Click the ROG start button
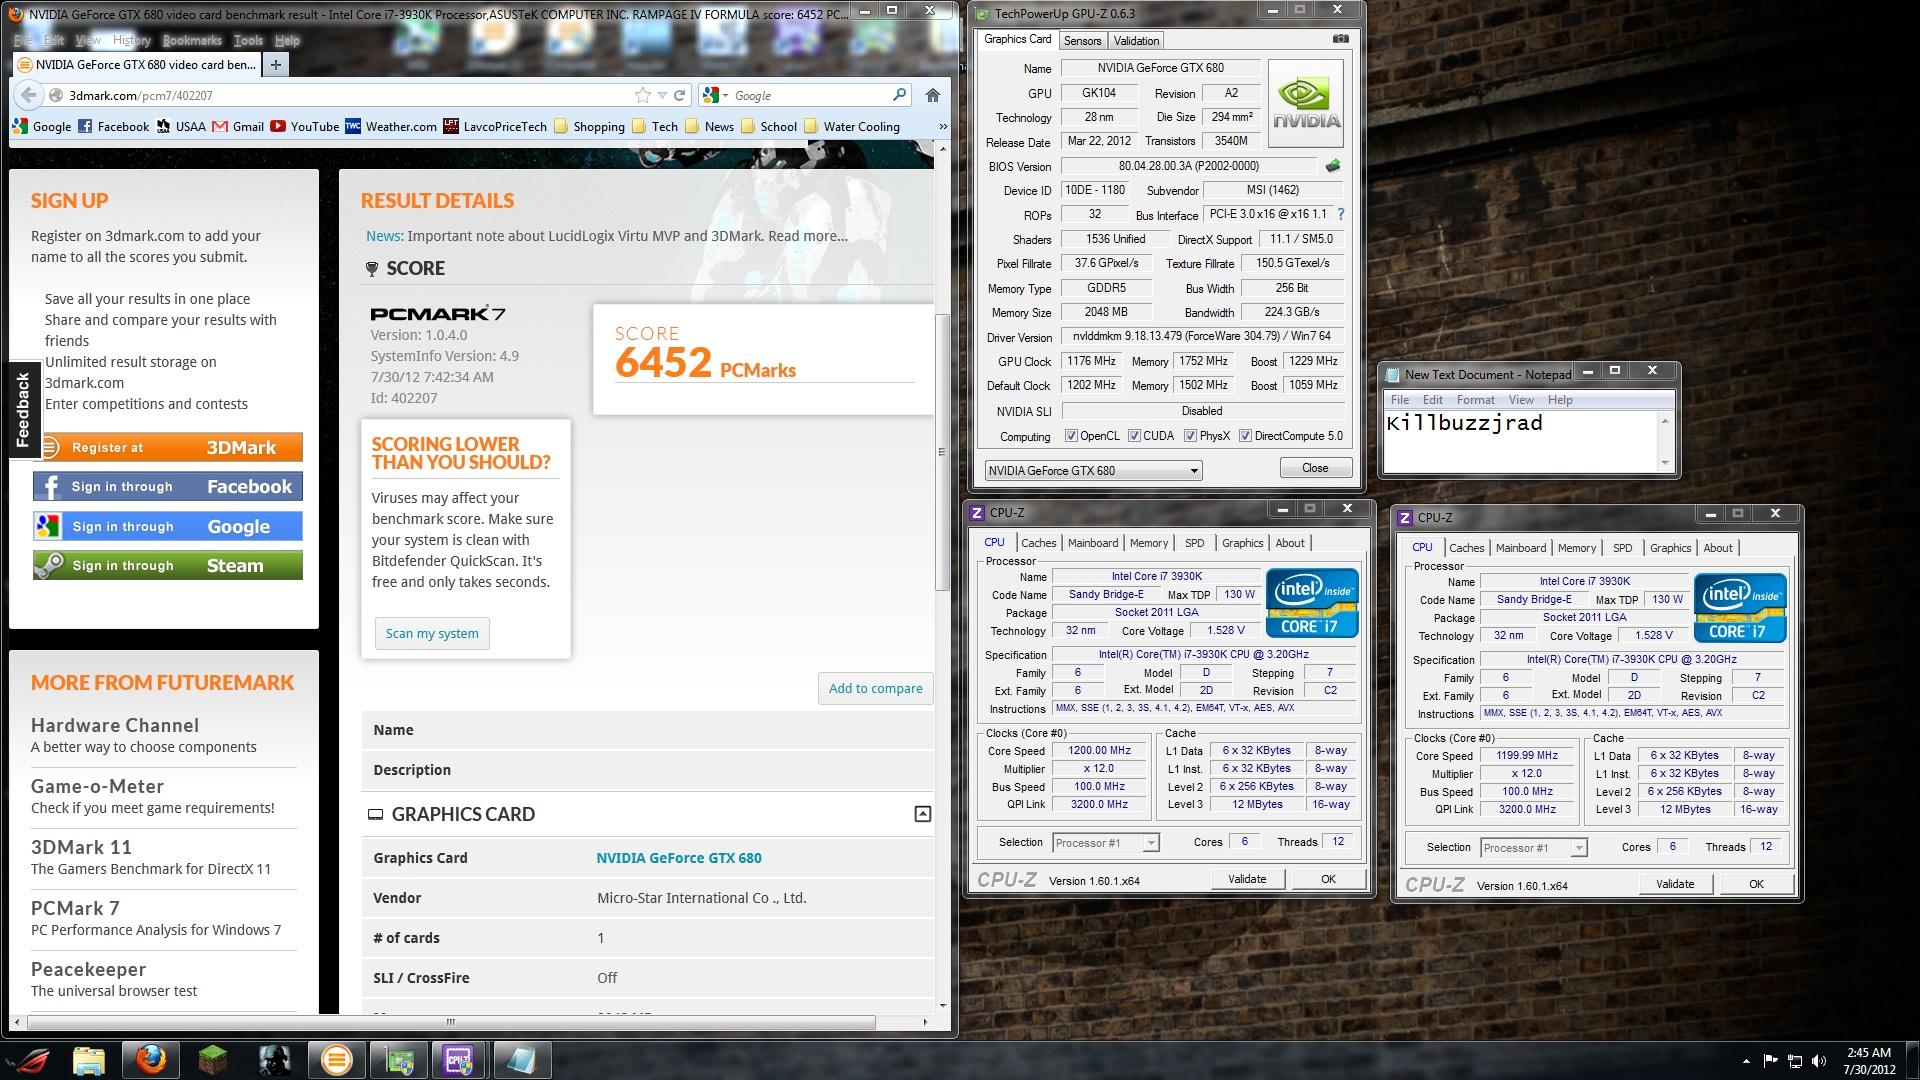The width and height of the screenshot is (1920, 1080). [x=27, y=1059]
